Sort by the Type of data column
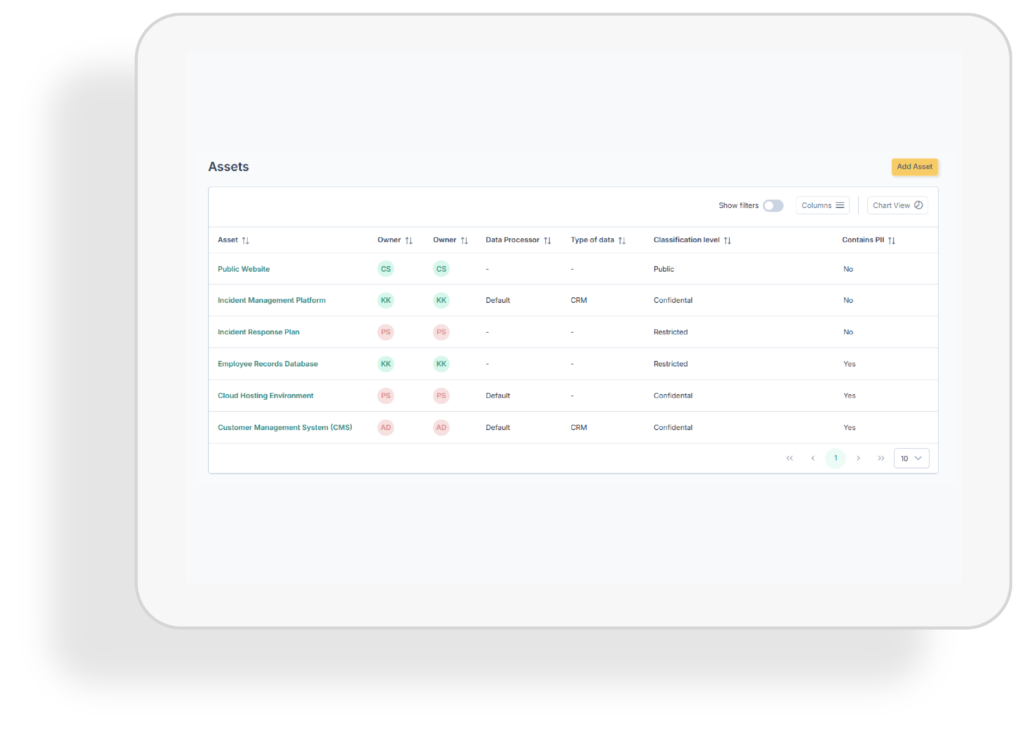This screenshot has width=1024, height=733. click(622, 241)
